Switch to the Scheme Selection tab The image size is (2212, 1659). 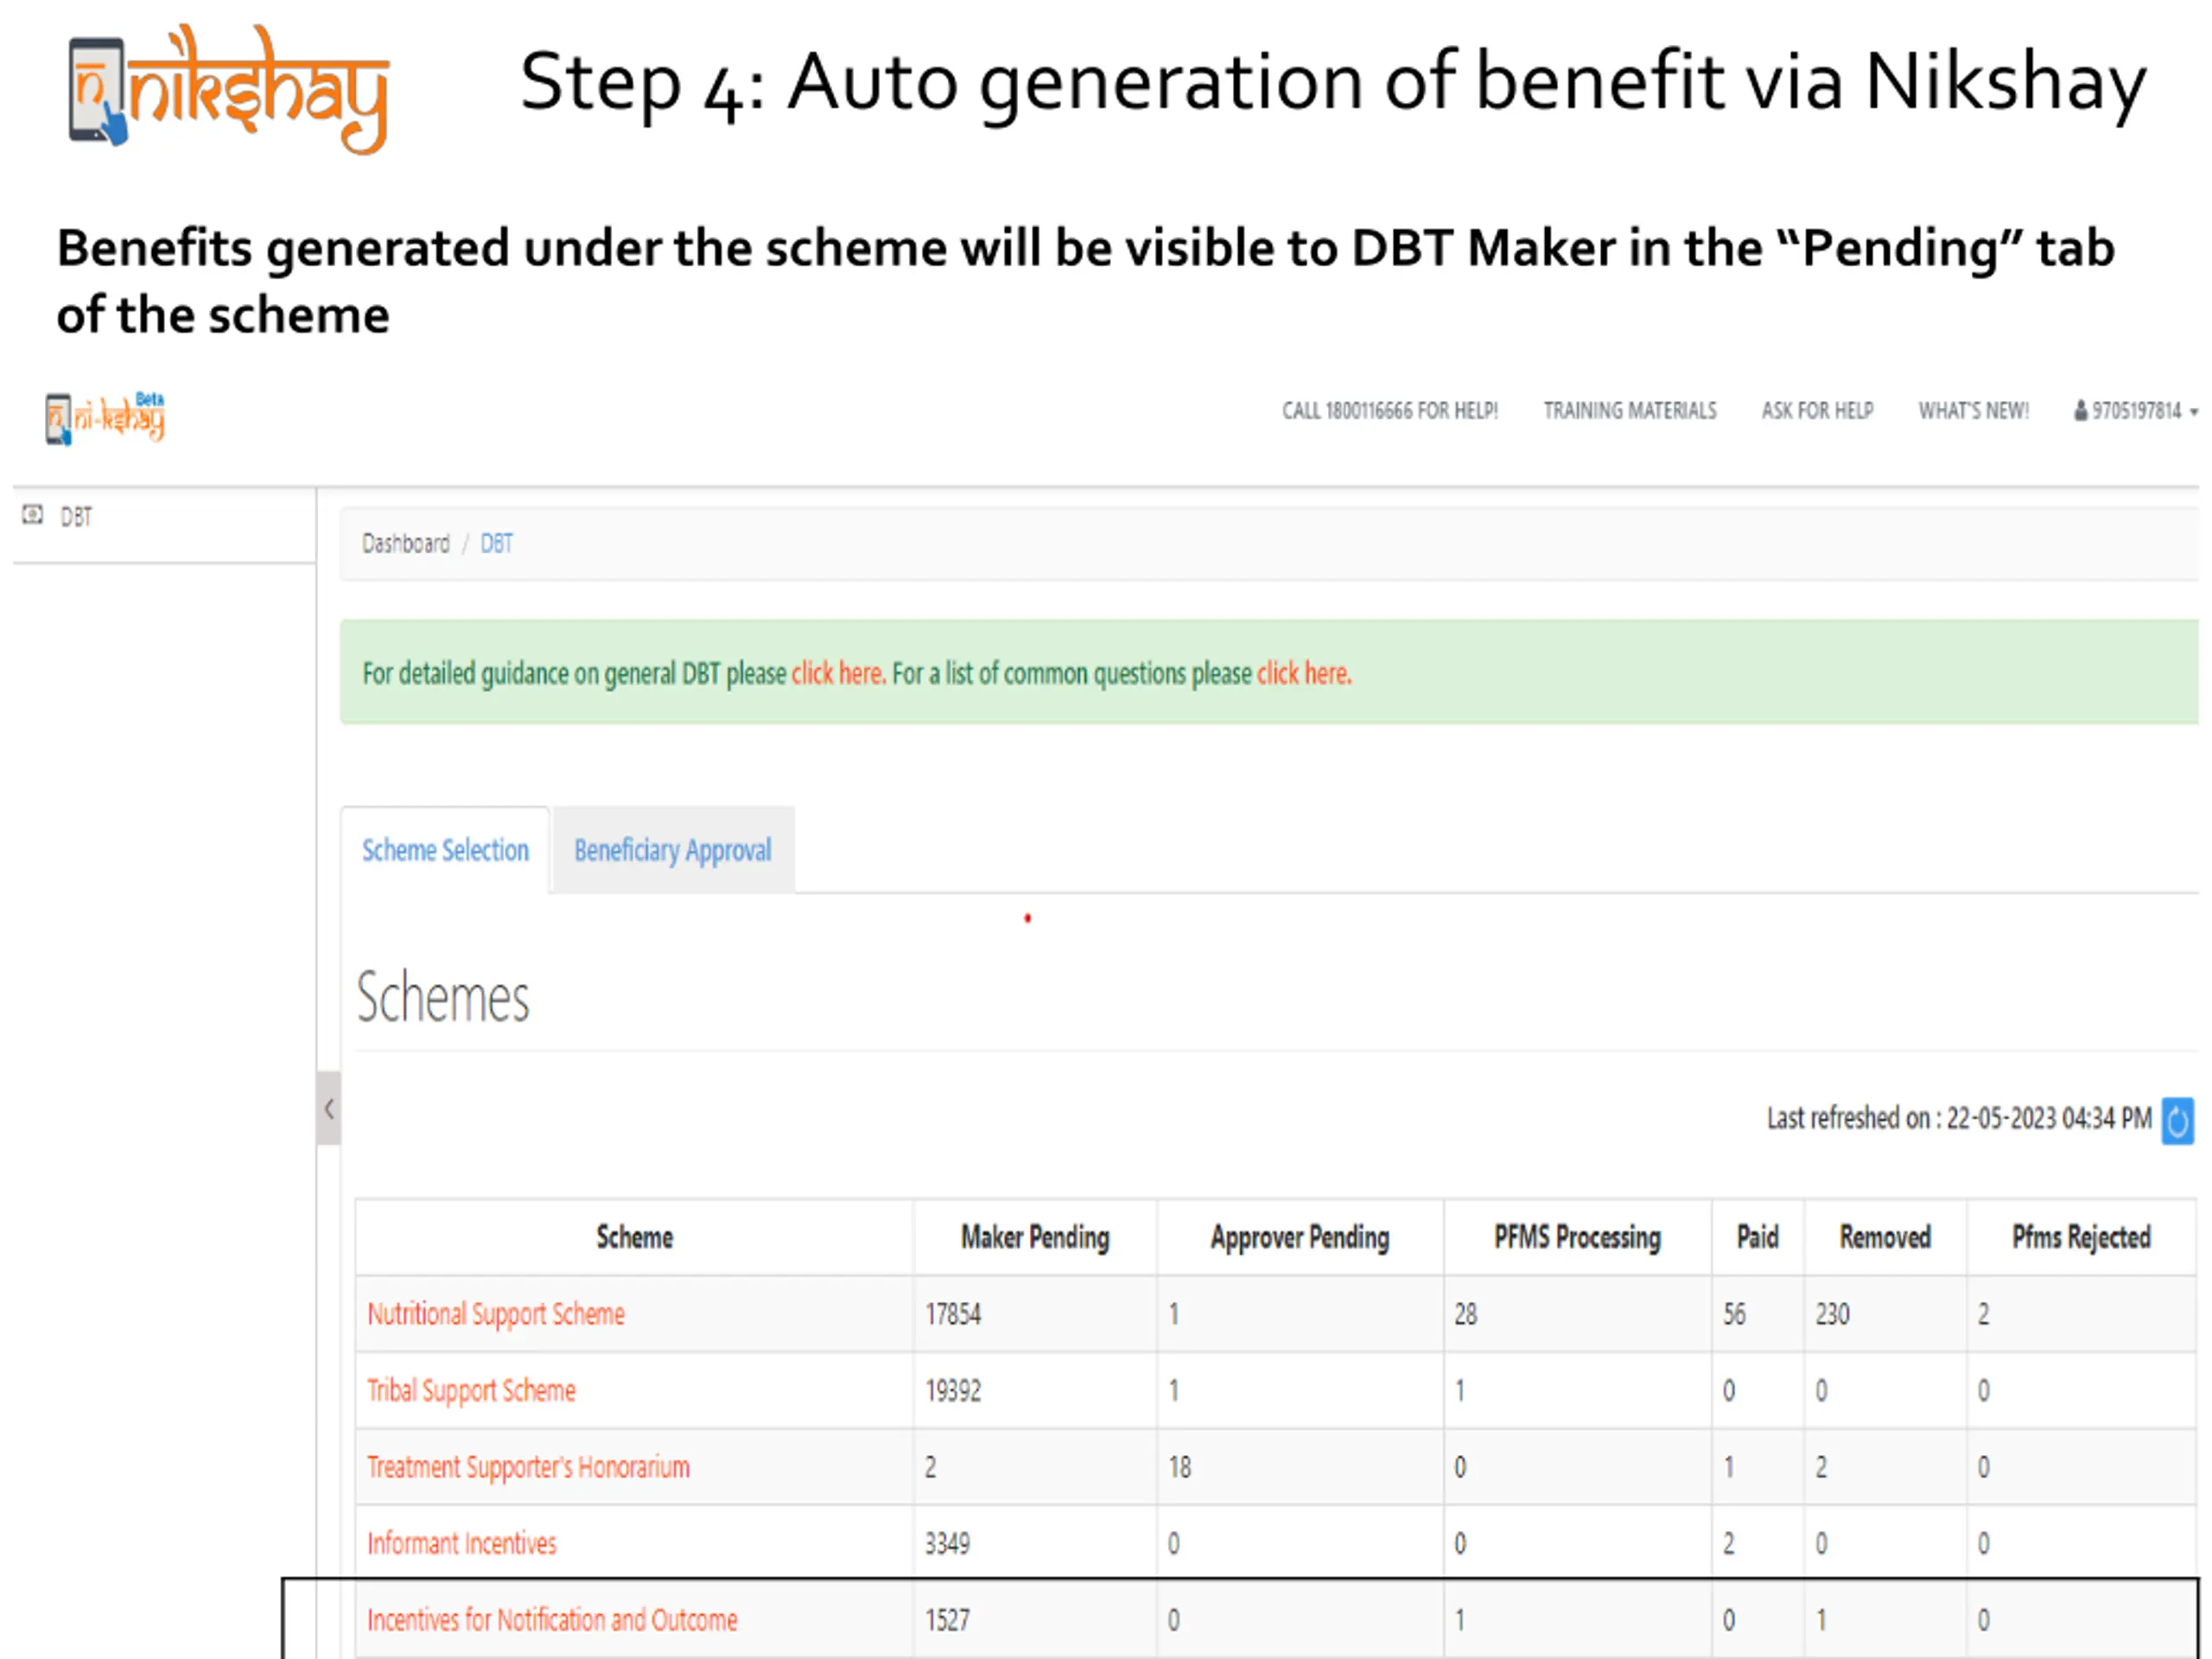tap(445, 850)
